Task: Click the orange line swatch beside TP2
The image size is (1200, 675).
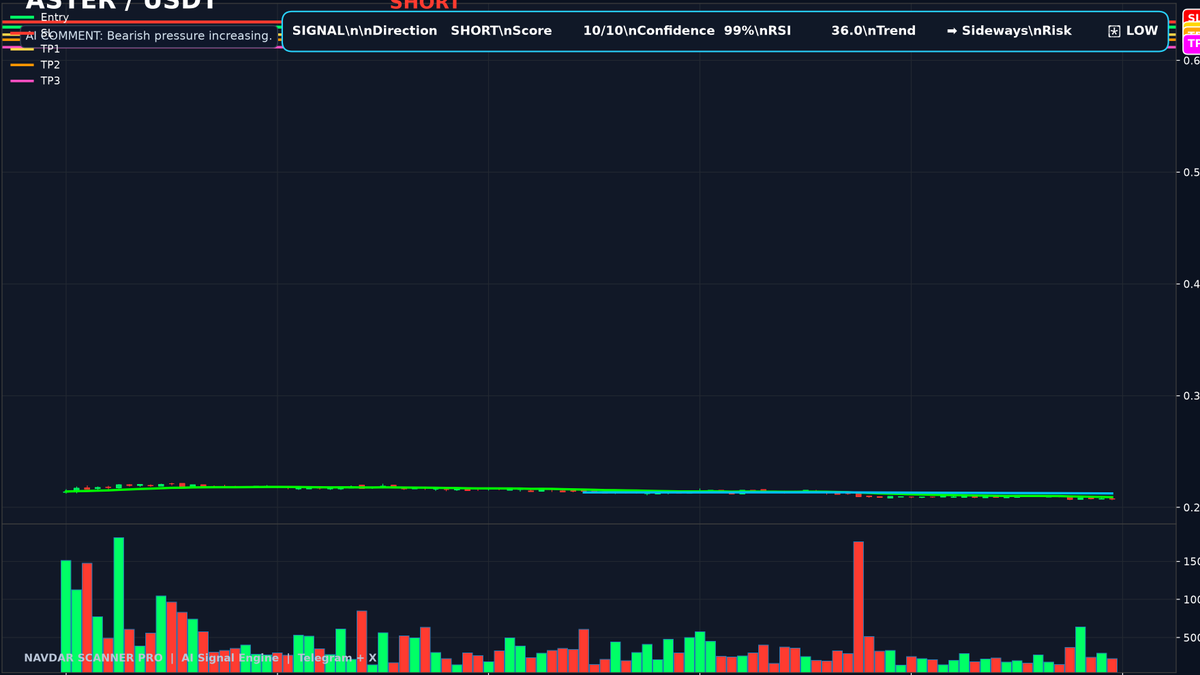Action: 21,64
